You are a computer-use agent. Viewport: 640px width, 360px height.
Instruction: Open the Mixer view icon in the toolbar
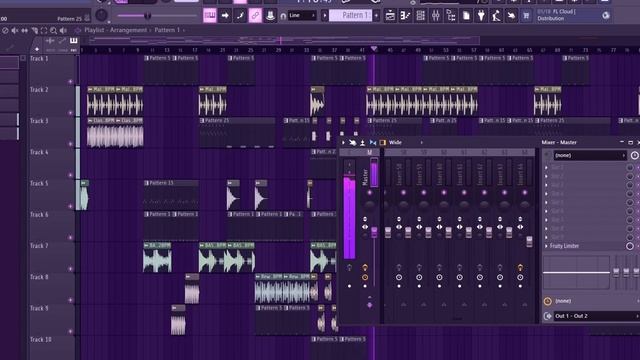click(x=436, y=16)
